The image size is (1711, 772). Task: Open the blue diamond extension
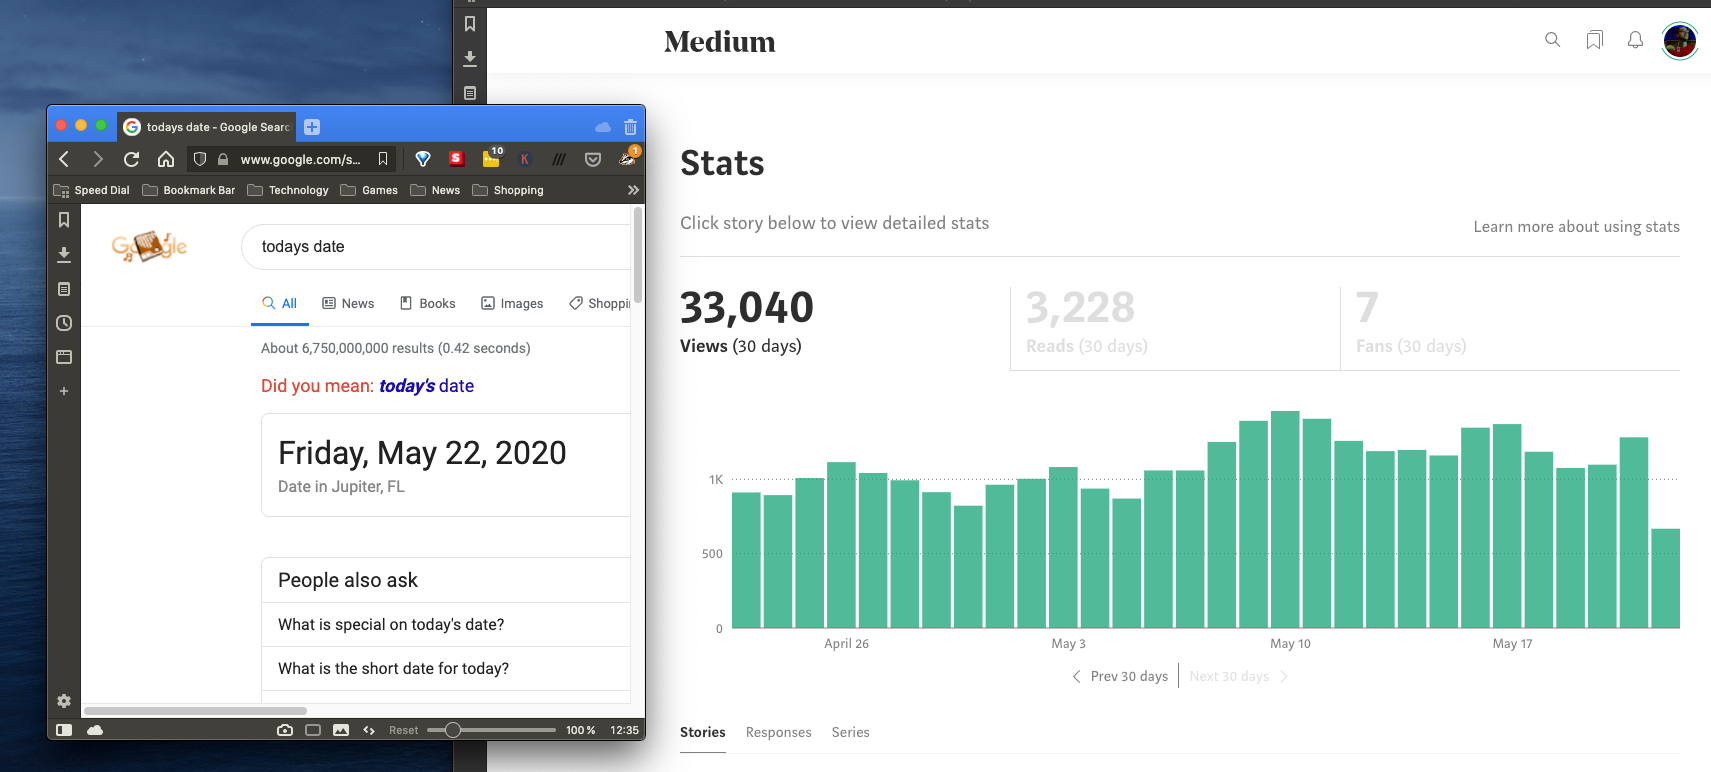pyautogui.click(x=423, y=159)
